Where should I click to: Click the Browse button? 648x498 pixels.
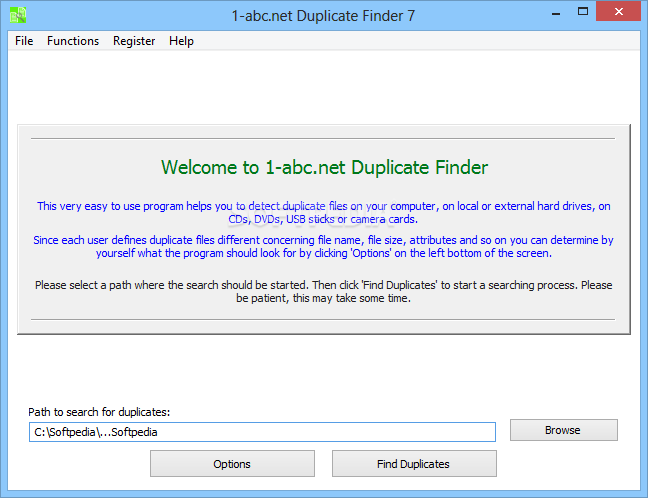click(564, 430)
